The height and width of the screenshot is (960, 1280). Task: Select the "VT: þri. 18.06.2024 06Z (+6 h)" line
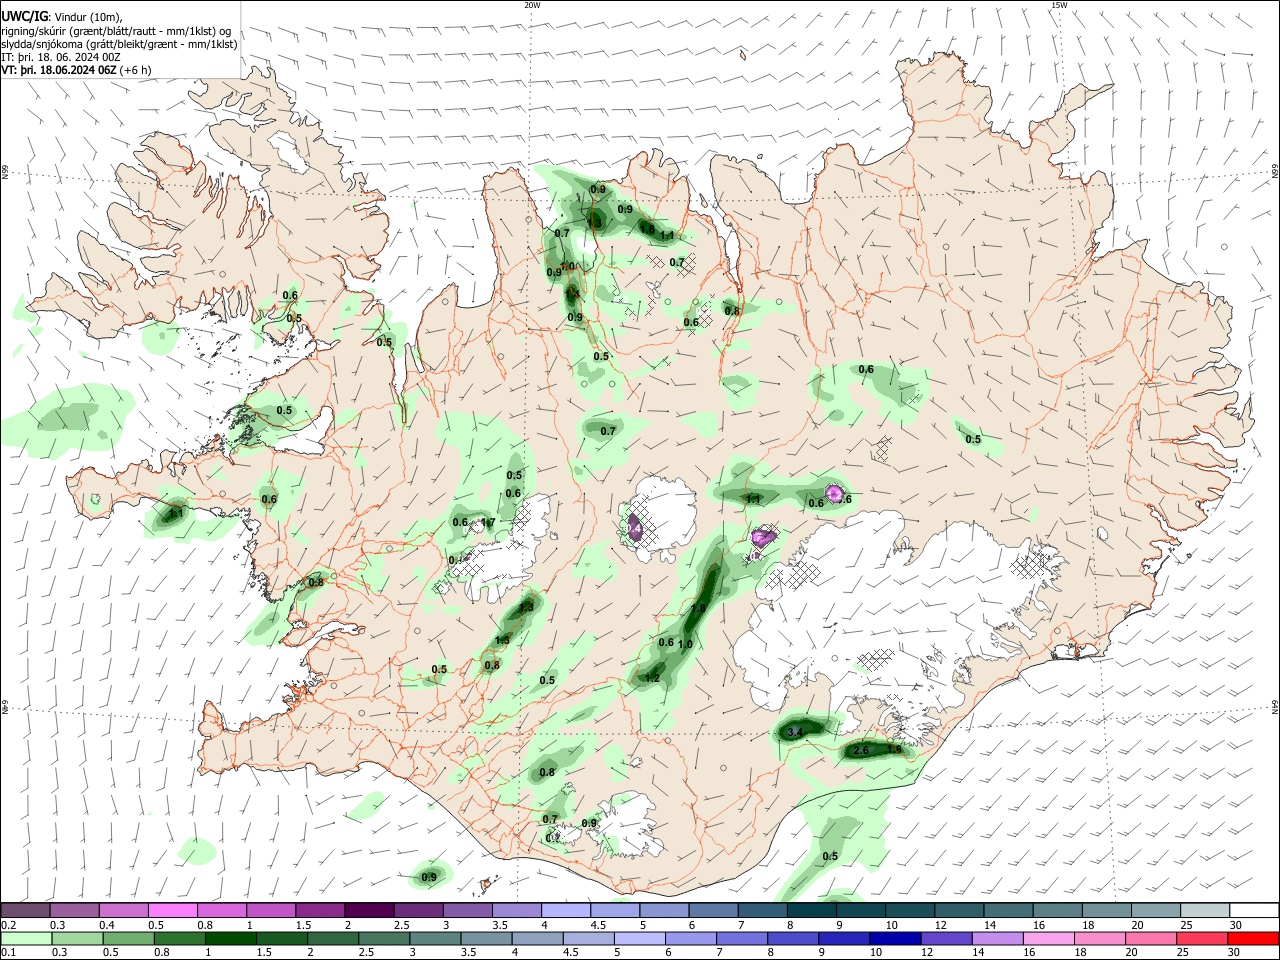[76, 70]
